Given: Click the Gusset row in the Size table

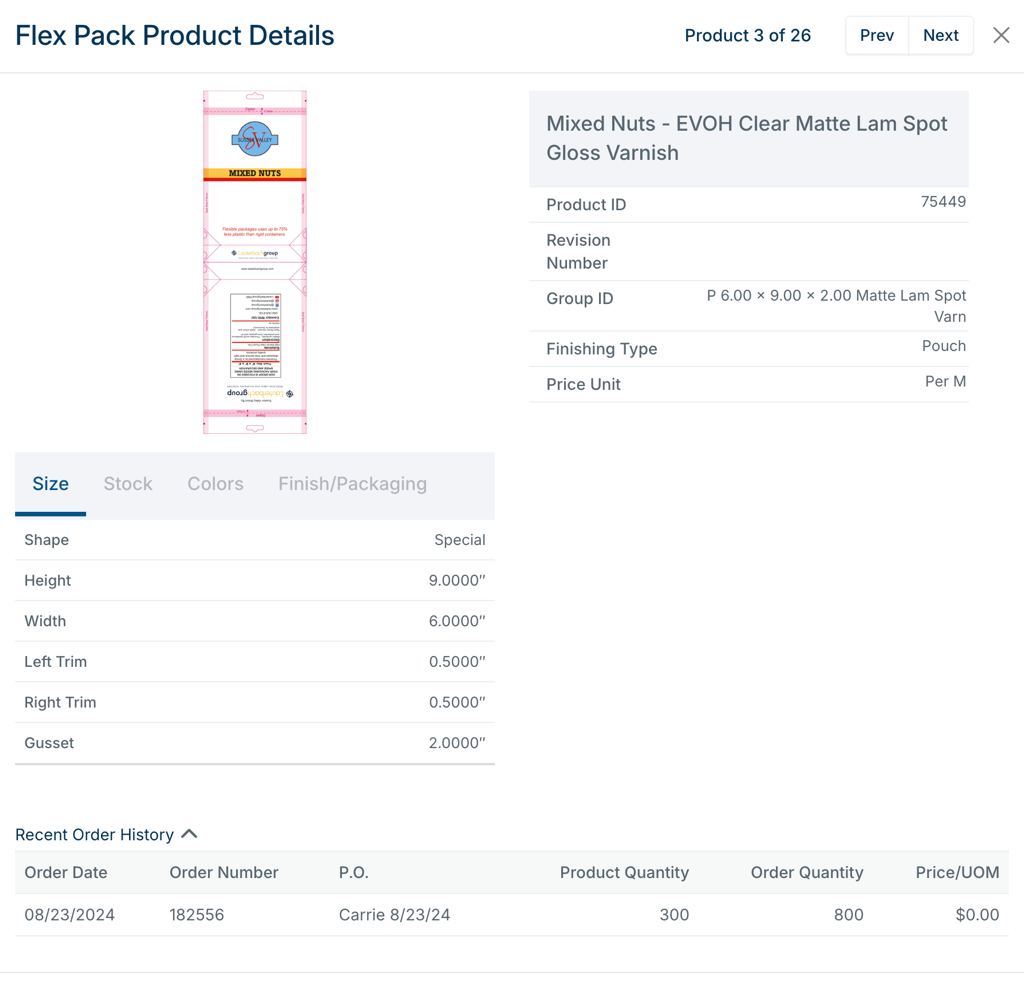Looking at the screenshot, I should tap(254, 743).
